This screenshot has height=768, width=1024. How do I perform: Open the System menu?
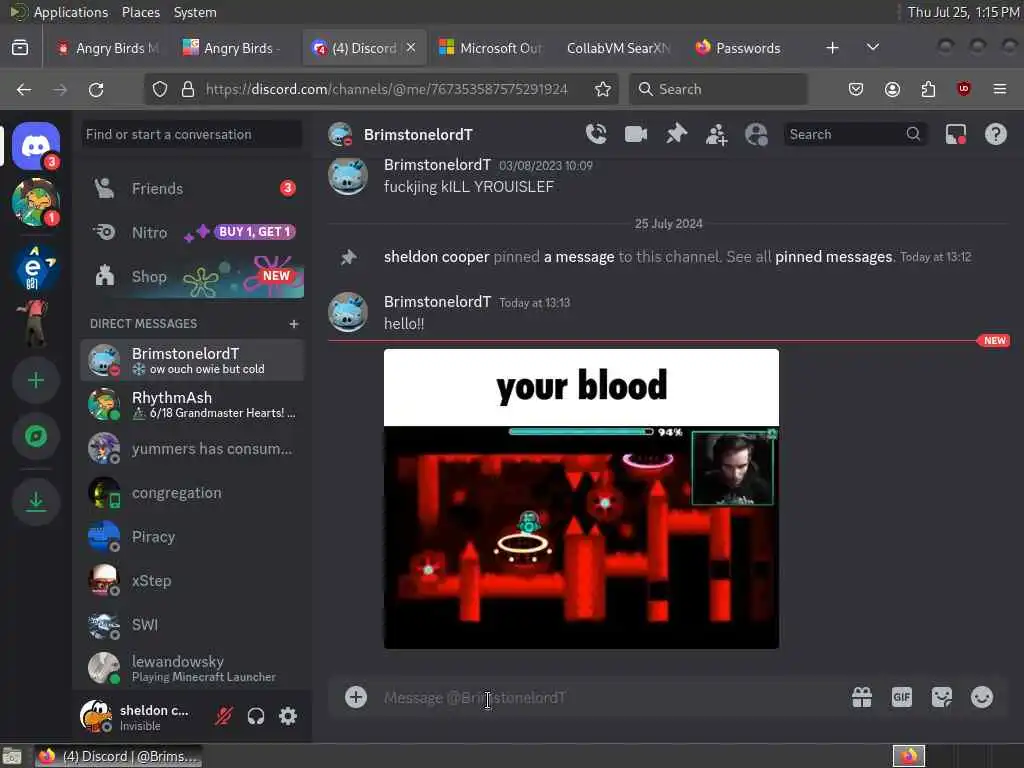pyautogui.click(x=195, y=12)
